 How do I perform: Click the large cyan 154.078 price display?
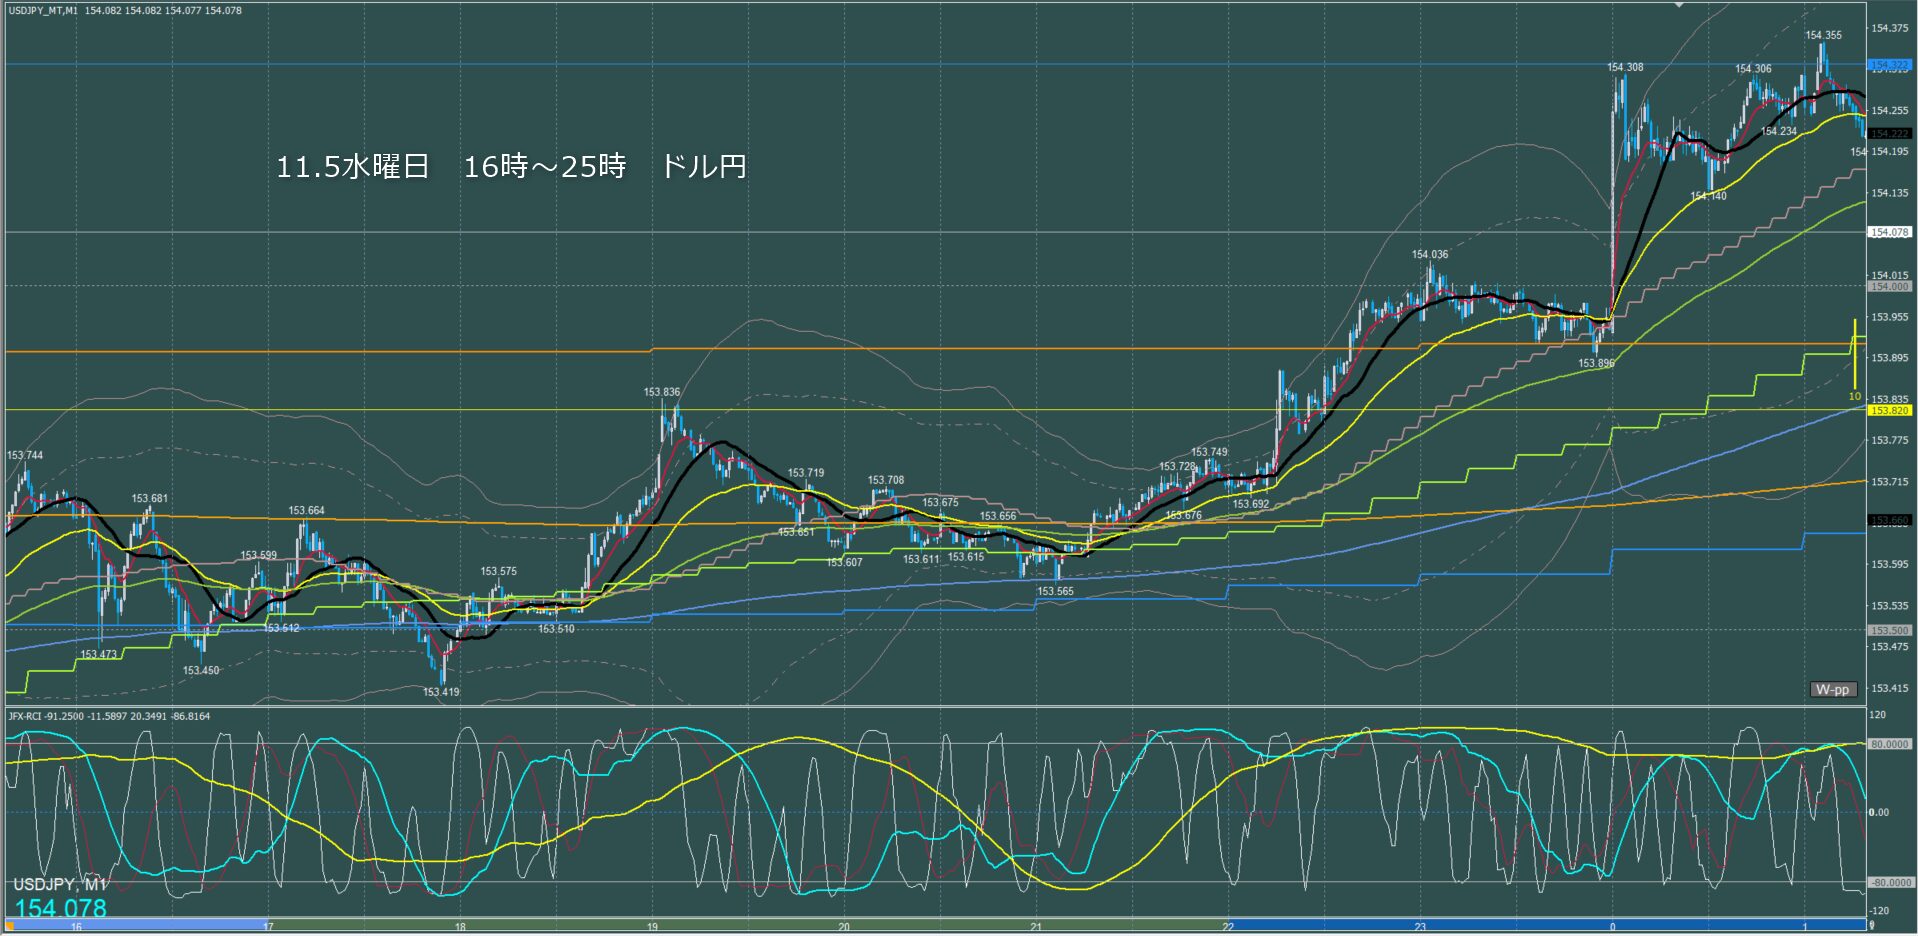coord(60,908)
